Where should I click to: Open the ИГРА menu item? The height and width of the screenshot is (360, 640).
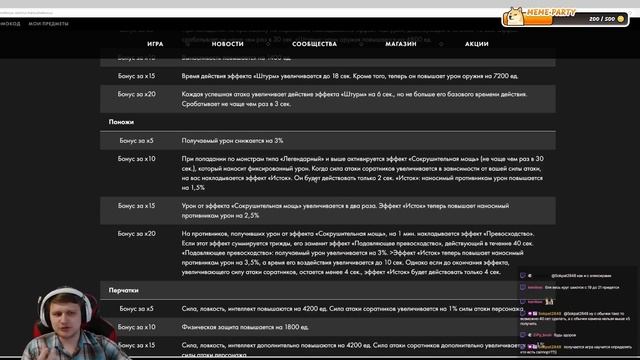[155, 44]
